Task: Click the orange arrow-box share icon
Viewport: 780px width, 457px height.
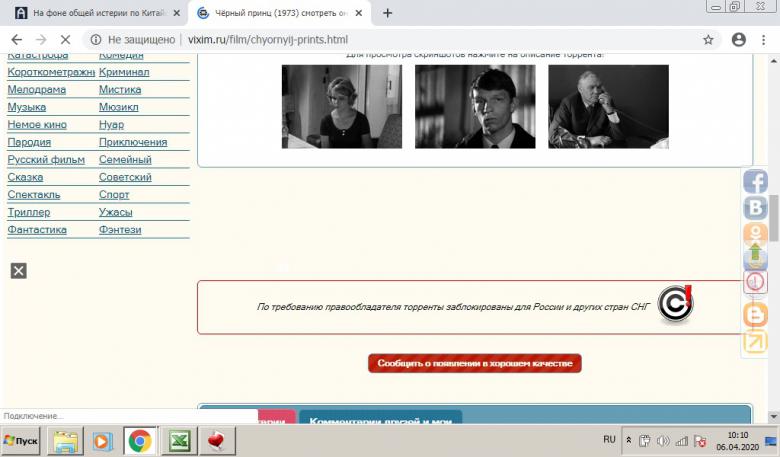Action: pyautogui.click(x=755, y=341)
